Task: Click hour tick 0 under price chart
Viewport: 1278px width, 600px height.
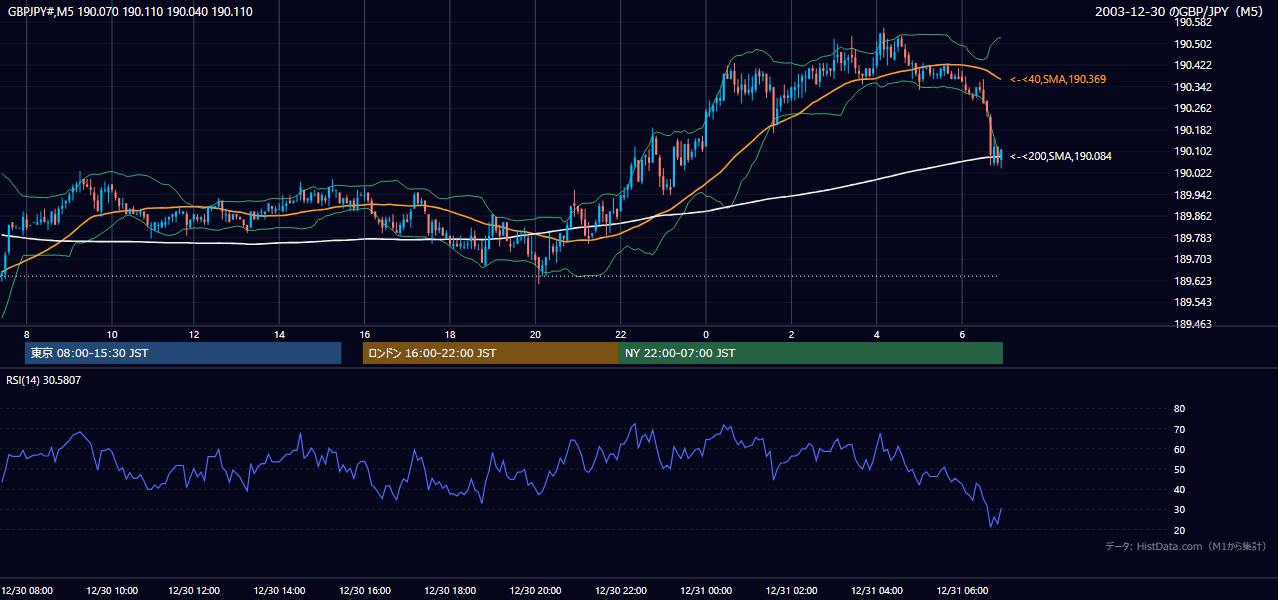Action: click(706, 334)
